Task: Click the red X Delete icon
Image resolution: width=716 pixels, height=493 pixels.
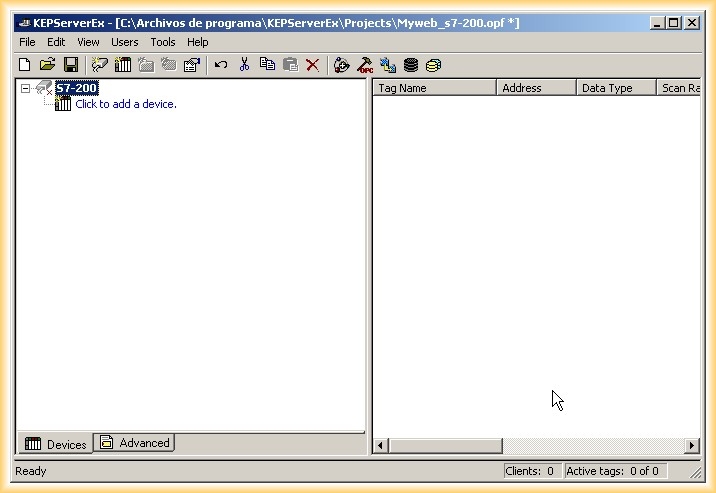Action: pos(313,65)
